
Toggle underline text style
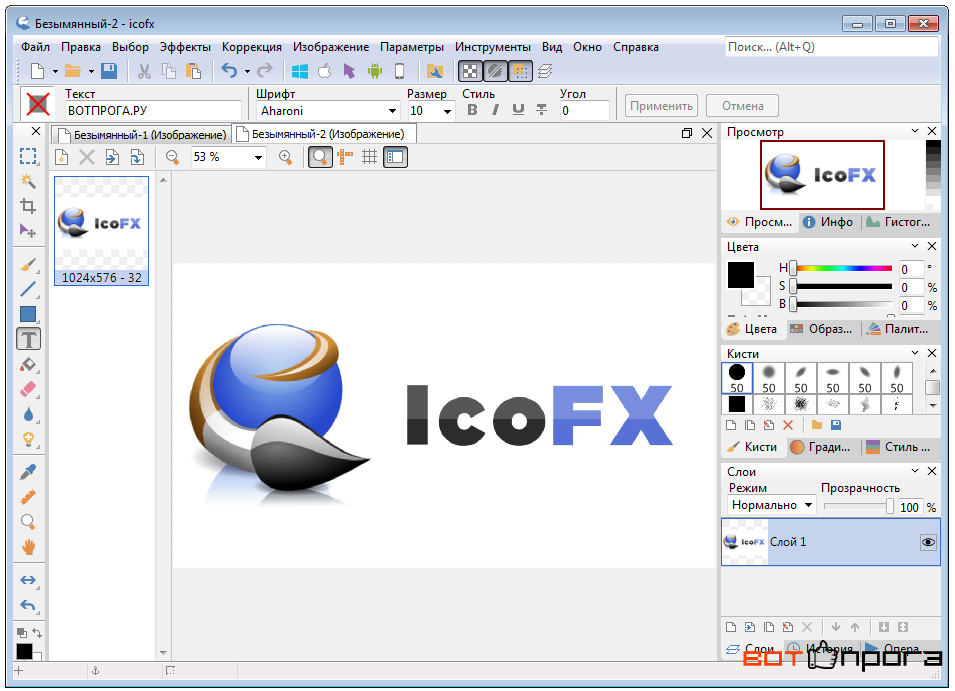tap(518, 110)
